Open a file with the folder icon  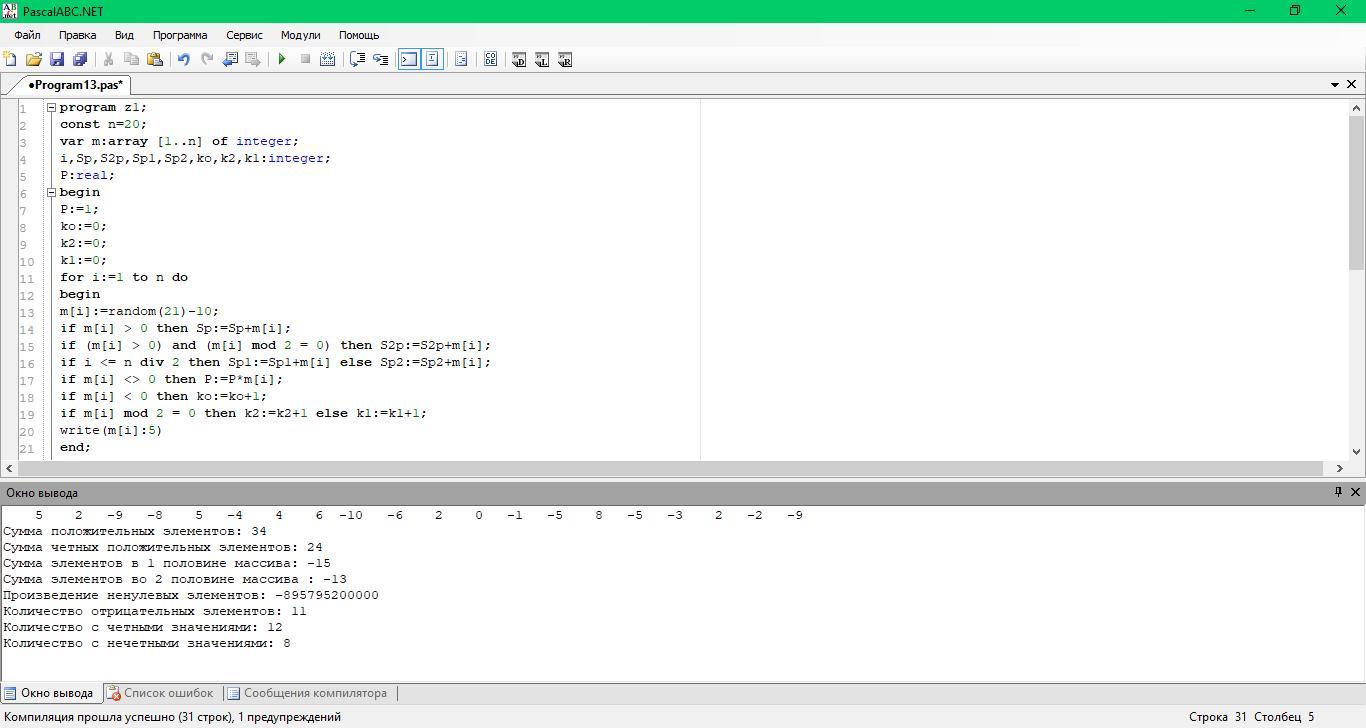[33, 60]
